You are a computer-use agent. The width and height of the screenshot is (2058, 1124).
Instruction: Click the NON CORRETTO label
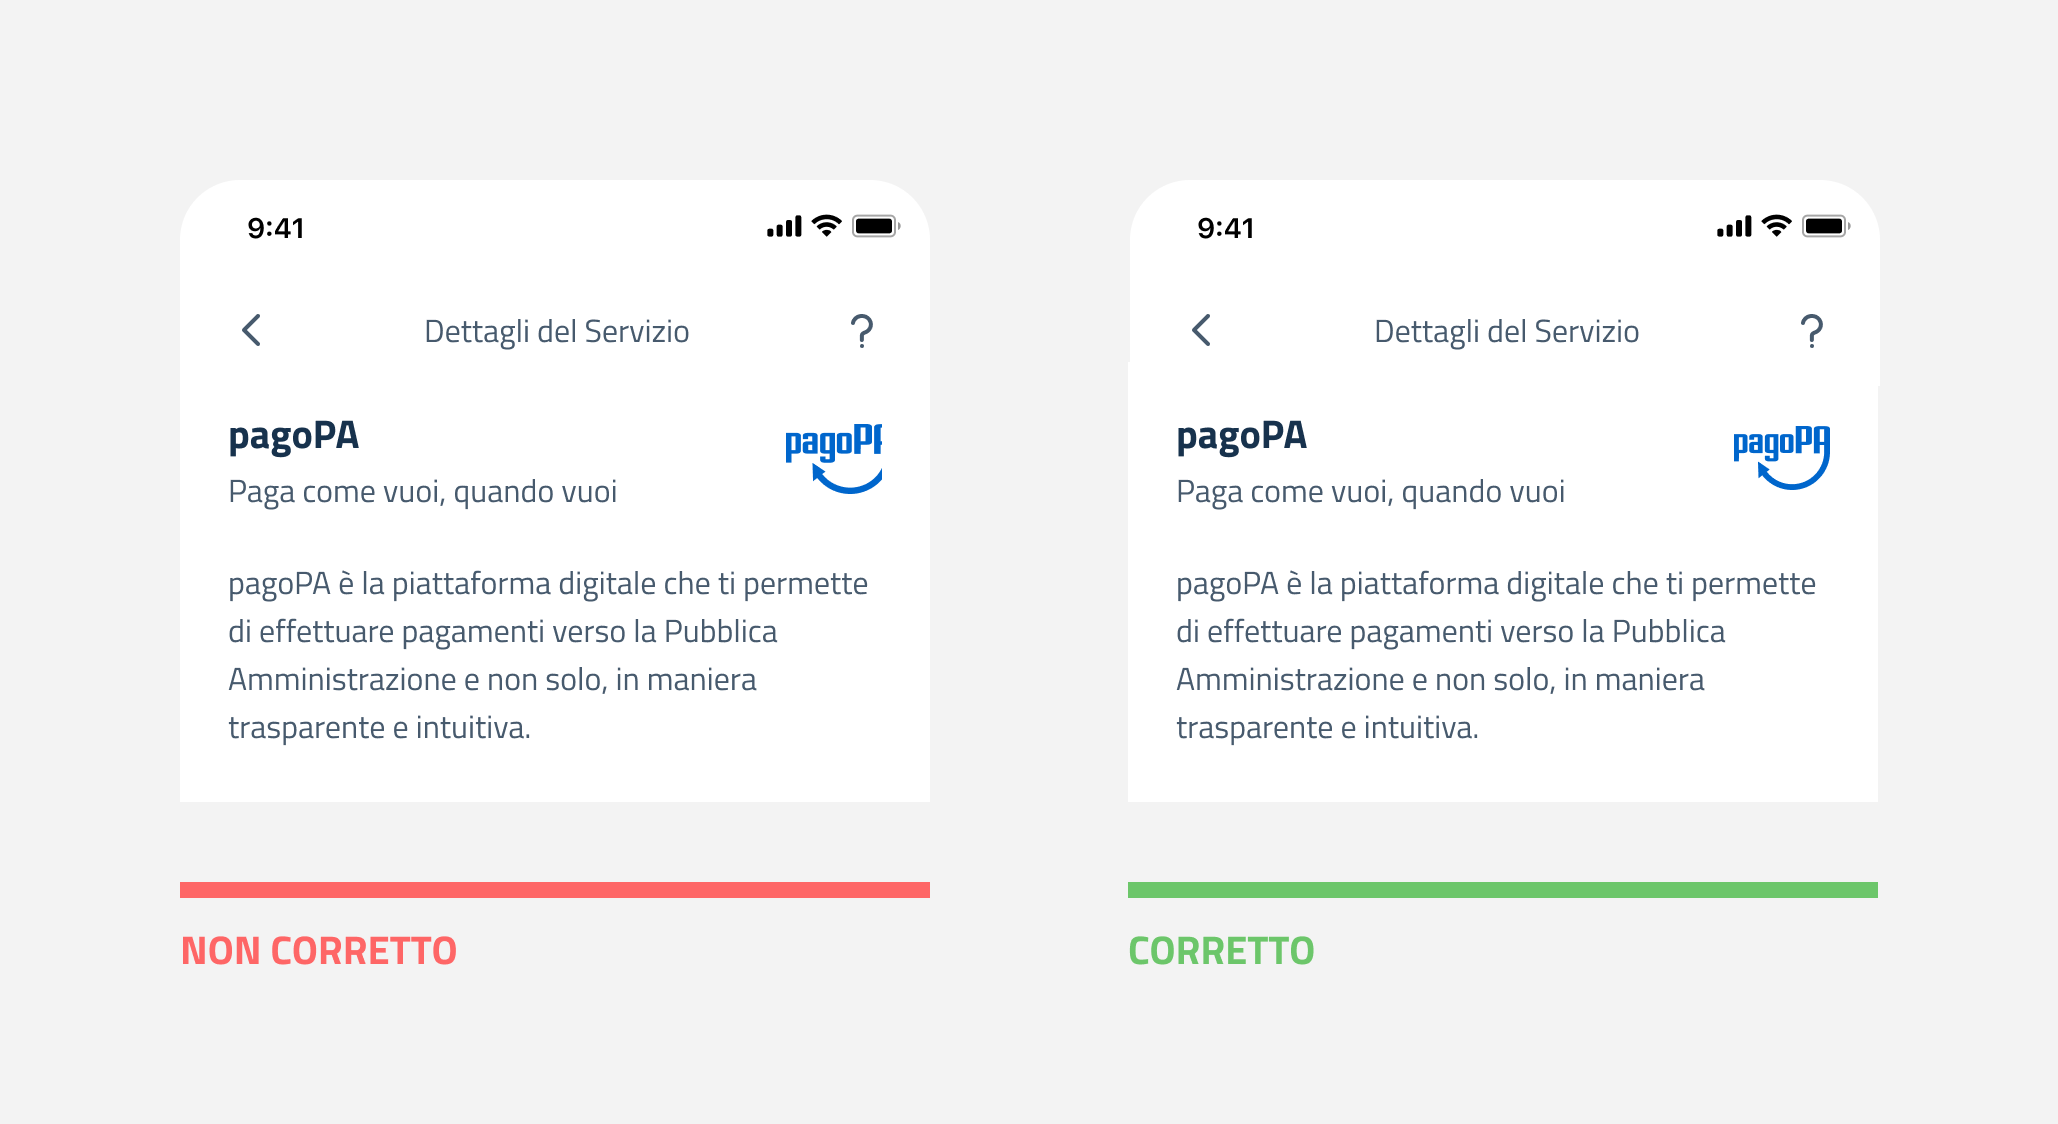click(319, 951)
